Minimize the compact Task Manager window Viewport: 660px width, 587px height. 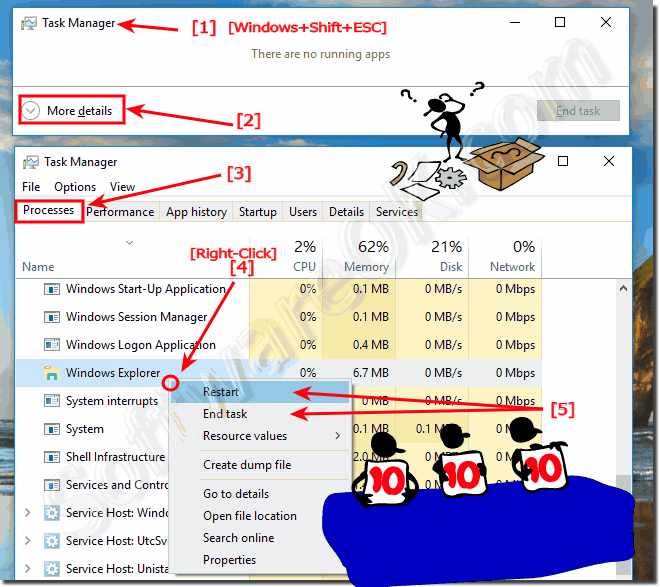(x=515, y=22)
